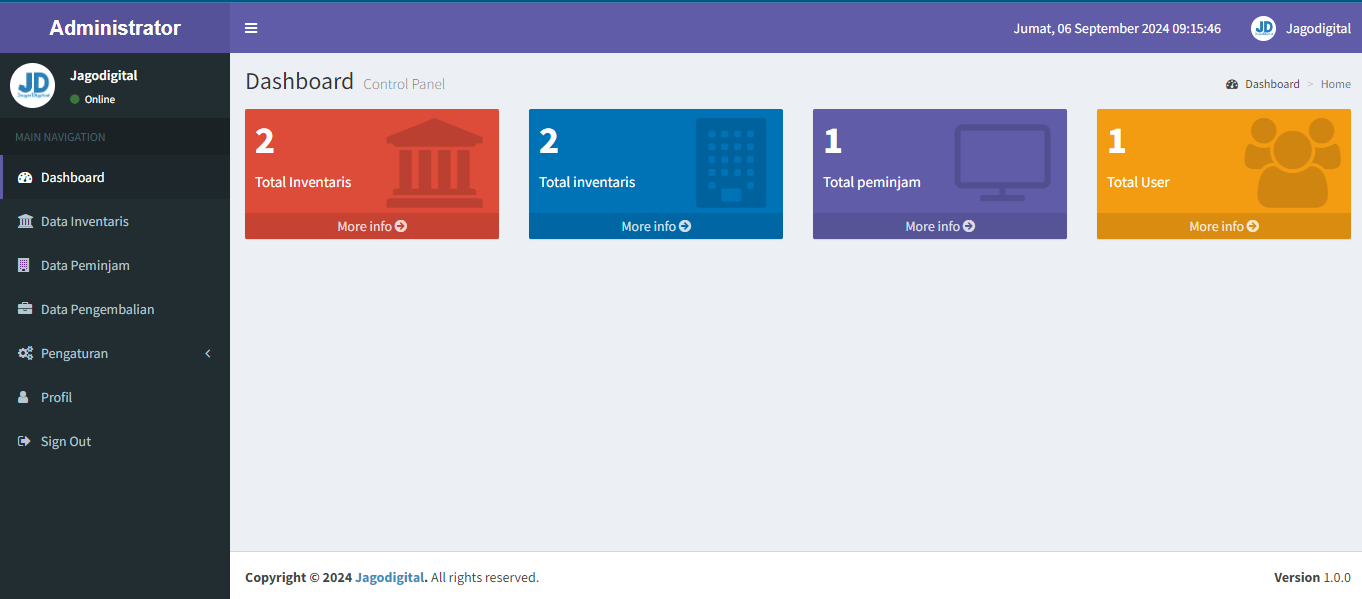Screen dimensions: 1362x599
Task: Open the Data Peminjam menu
Action: coord(115,265)
